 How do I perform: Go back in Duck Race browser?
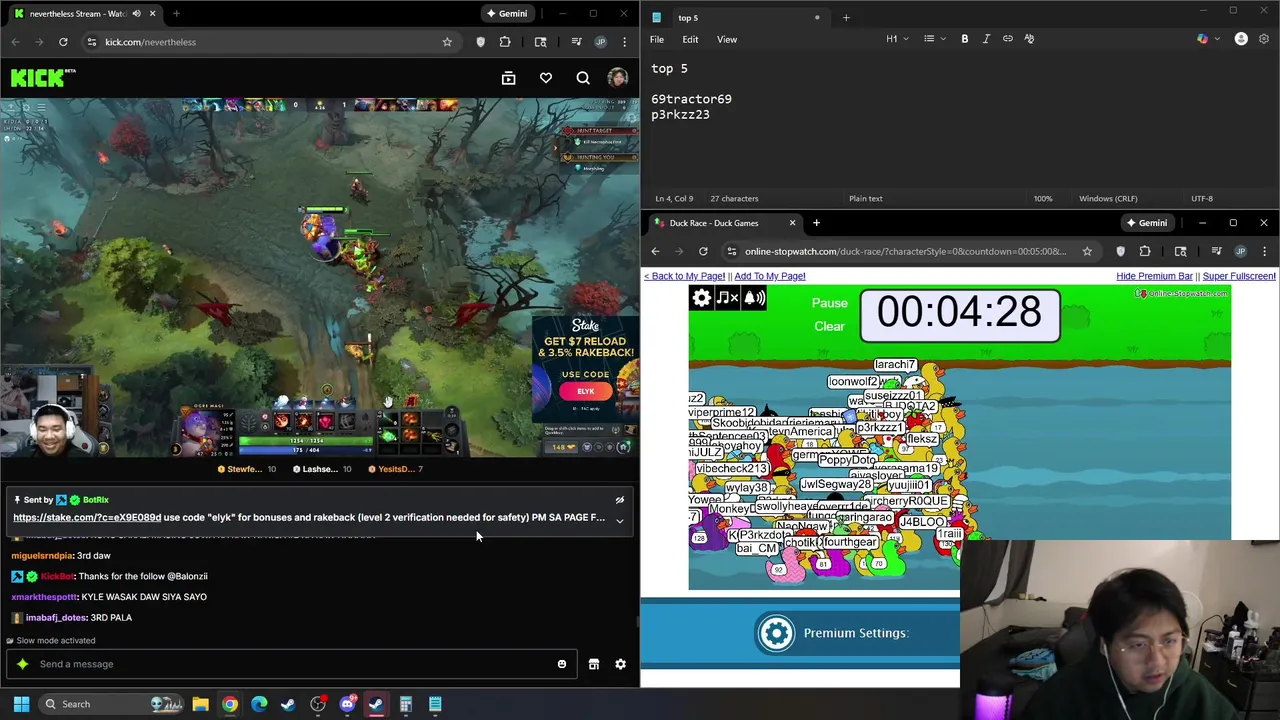(655, 251)
